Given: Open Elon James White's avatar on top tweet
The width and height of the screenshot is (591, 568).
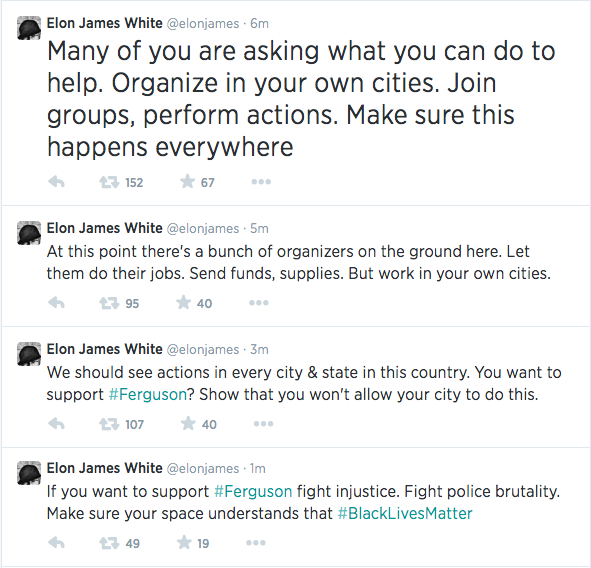Looking at the screenshot, I should pos(29,28).
